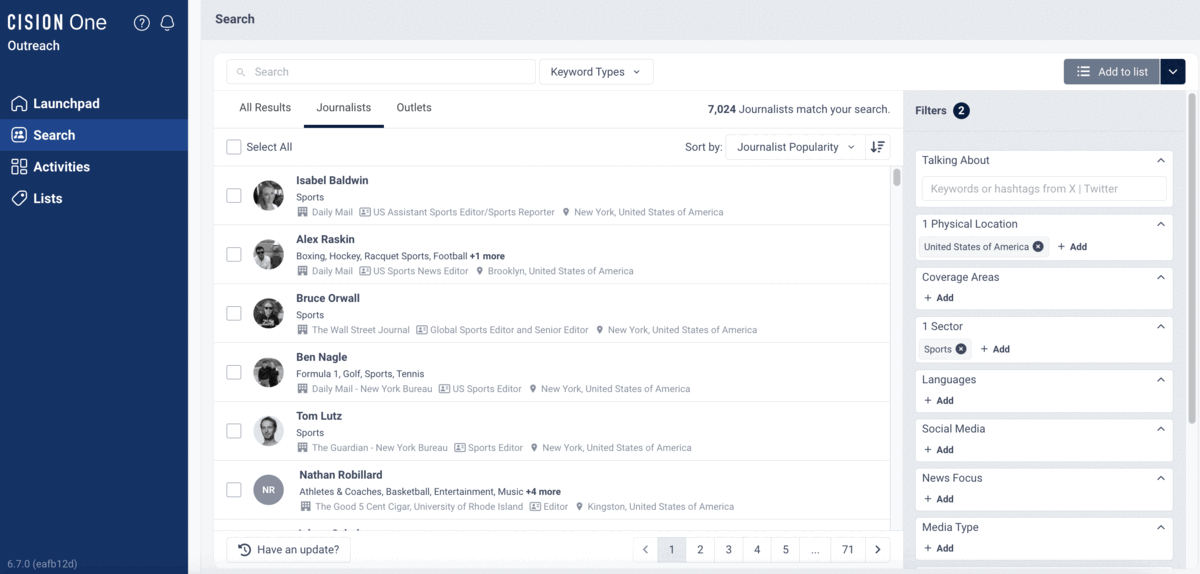1200x574 pixels.
Task: Add a Physical Location filter
Action: point(1072,247)
